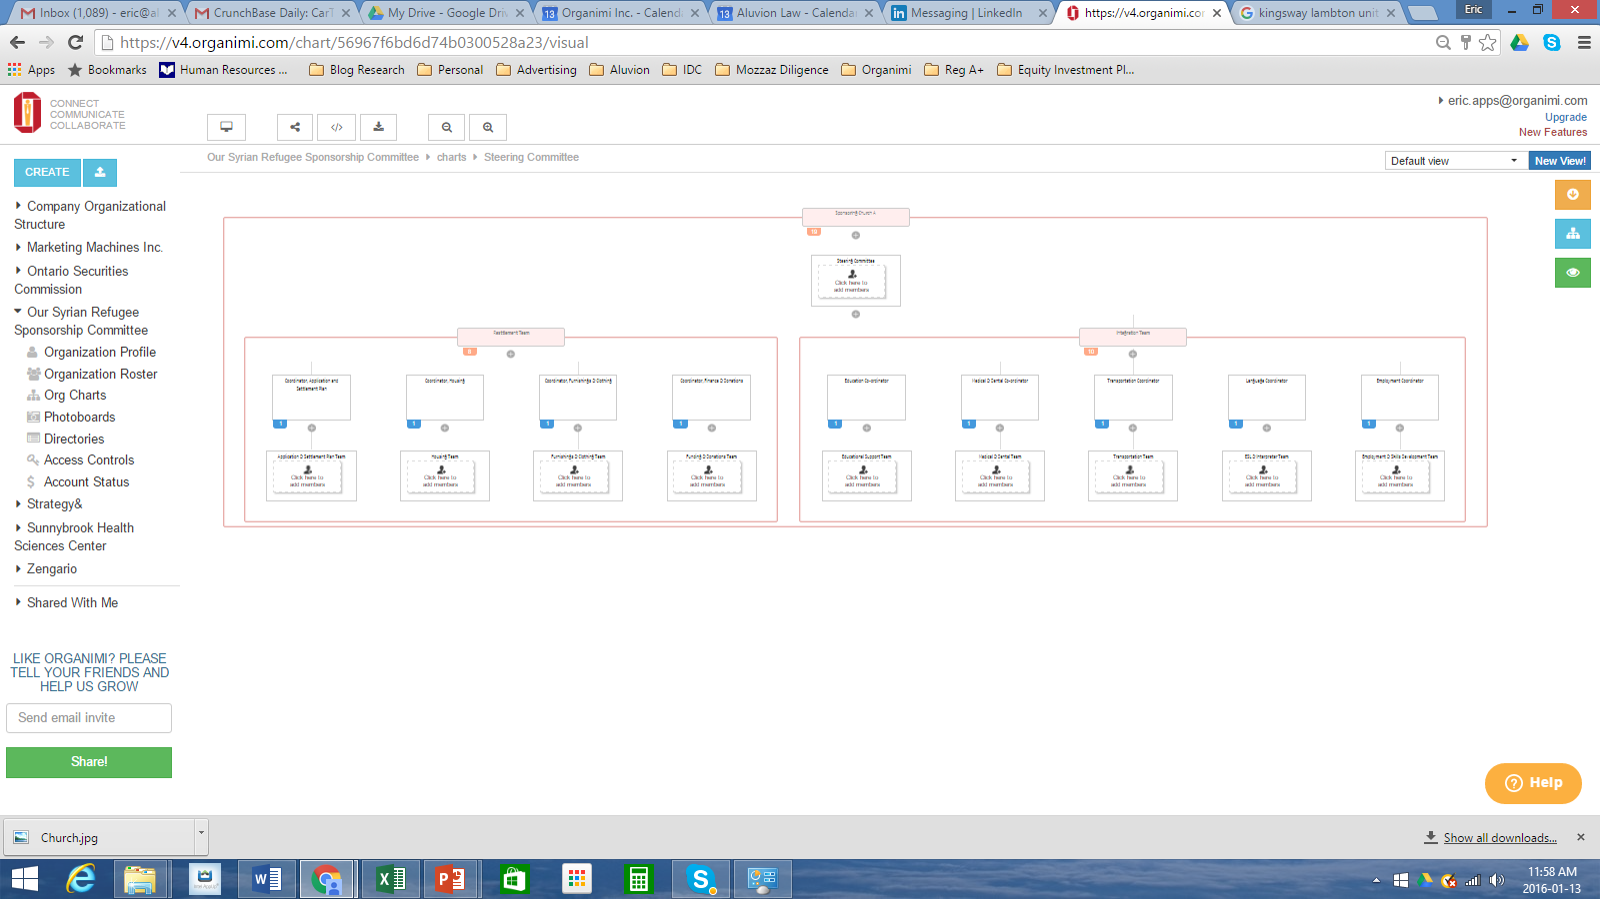Open Skype from the Windows taskbar
1600x899 pixels.
[x=700, y=879]
